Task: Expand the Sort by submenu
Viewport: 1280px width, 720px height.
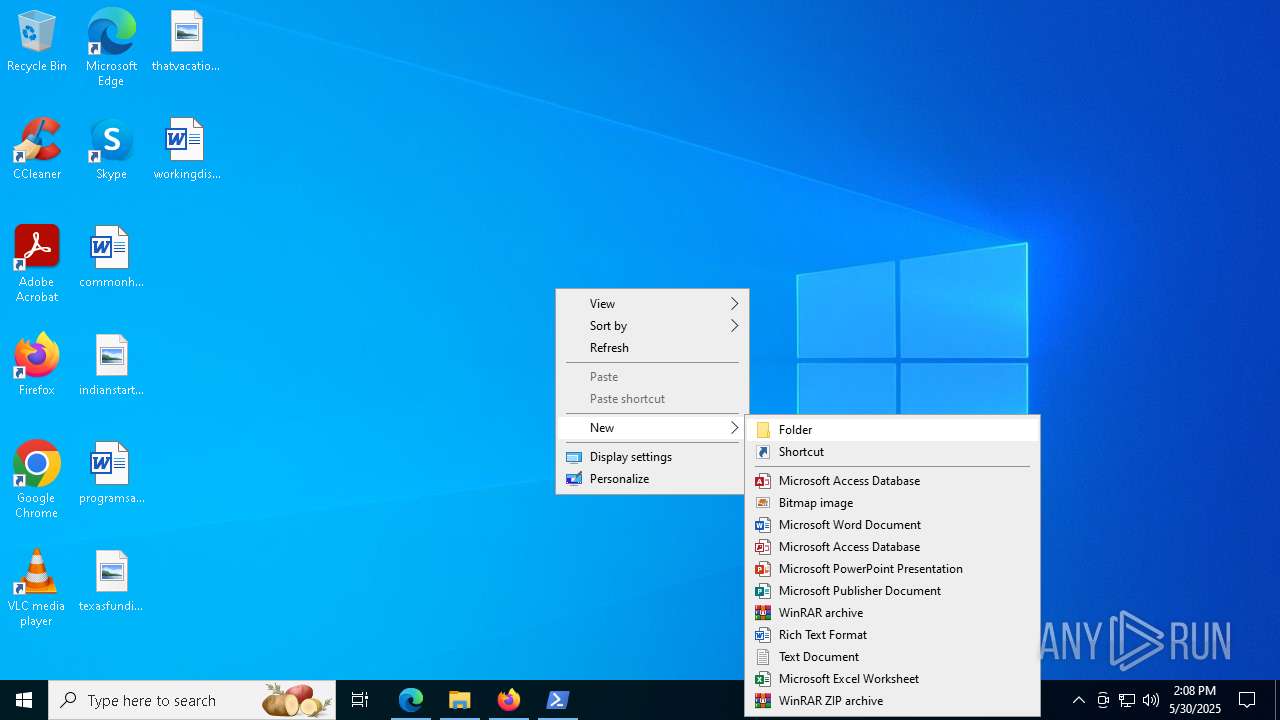Action: tap(652, 326)
